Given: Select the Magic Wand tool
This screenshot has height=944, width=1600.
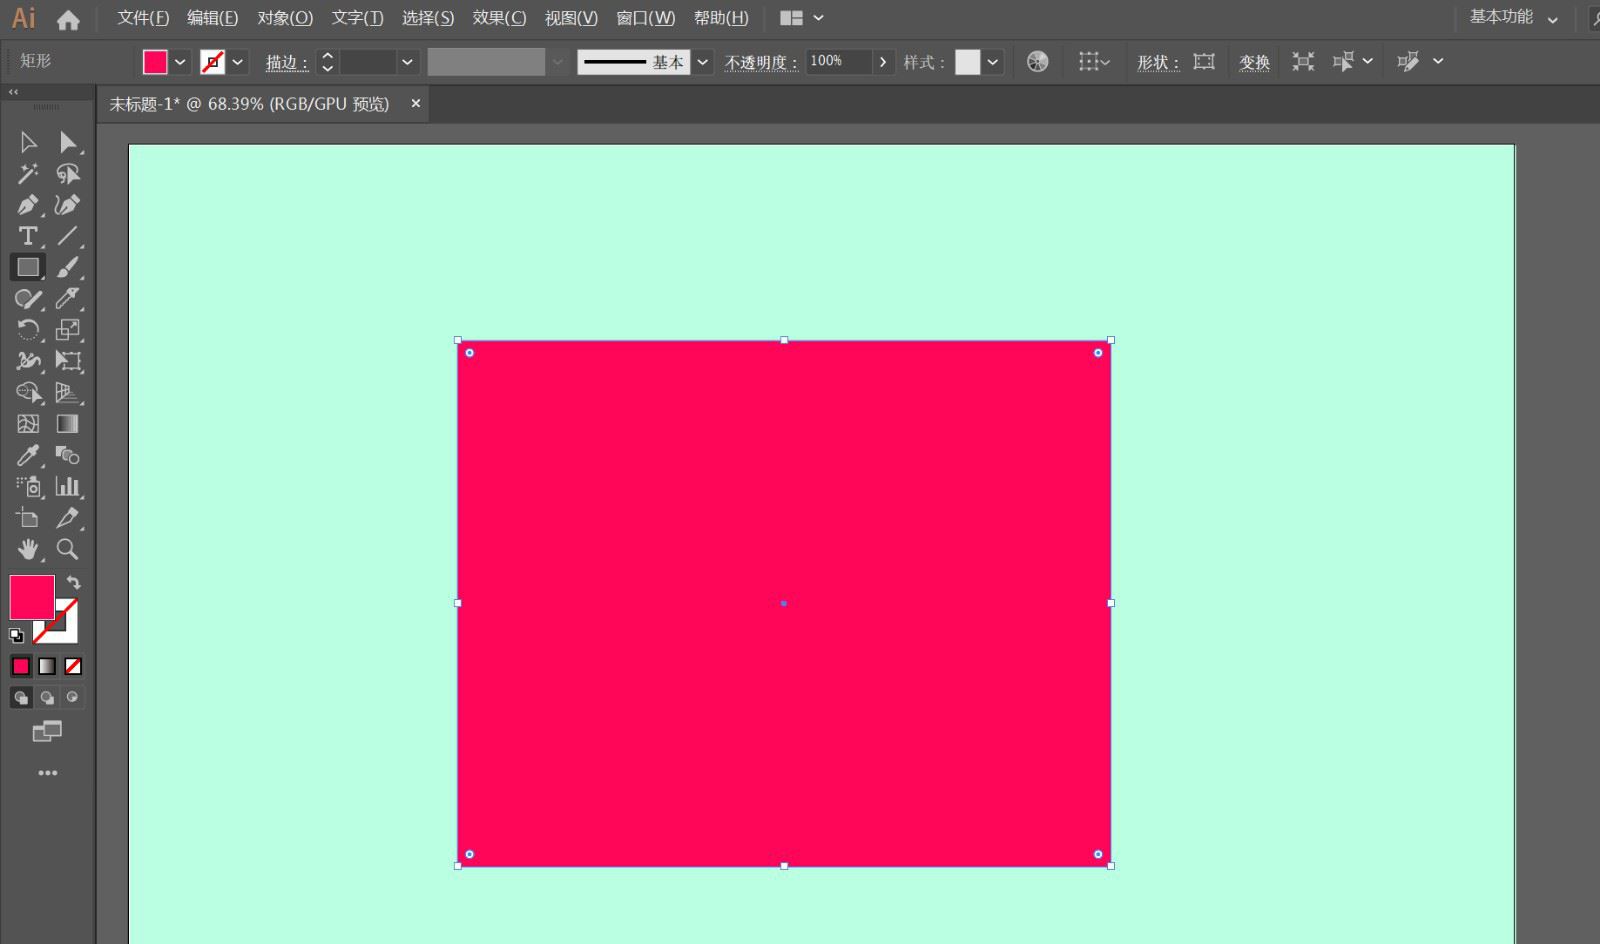Looking at the screenshot, I should tap(28, 174).
